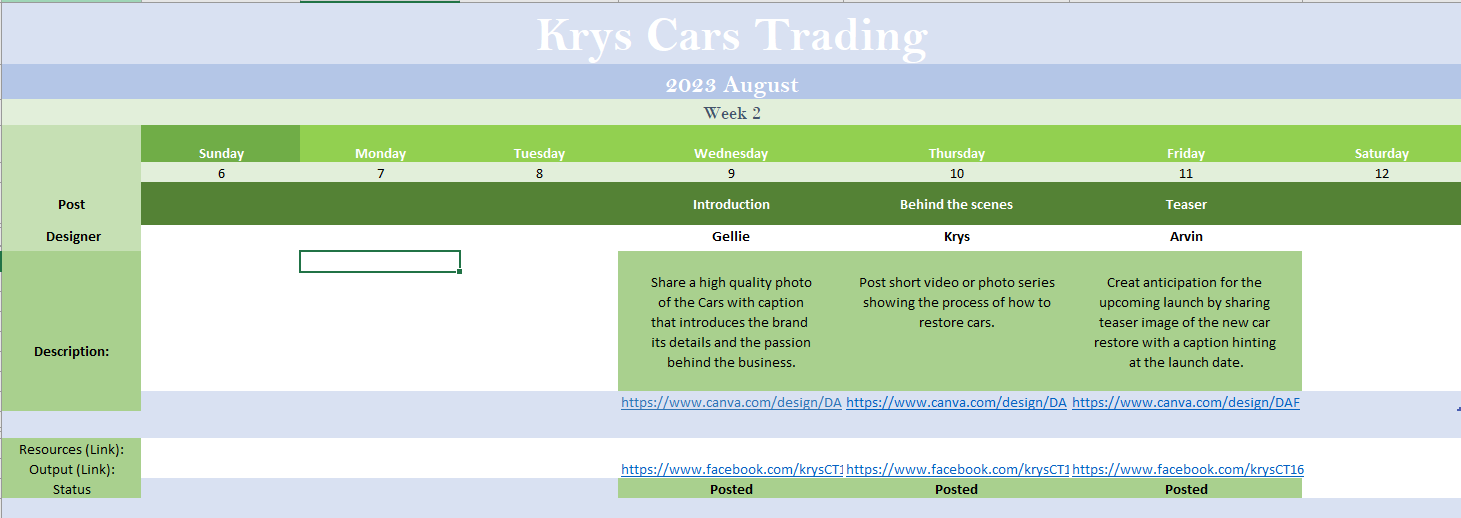Click the Behind the scenes post cell
The image size is (1461, 518).
click(x=956, y=204)
